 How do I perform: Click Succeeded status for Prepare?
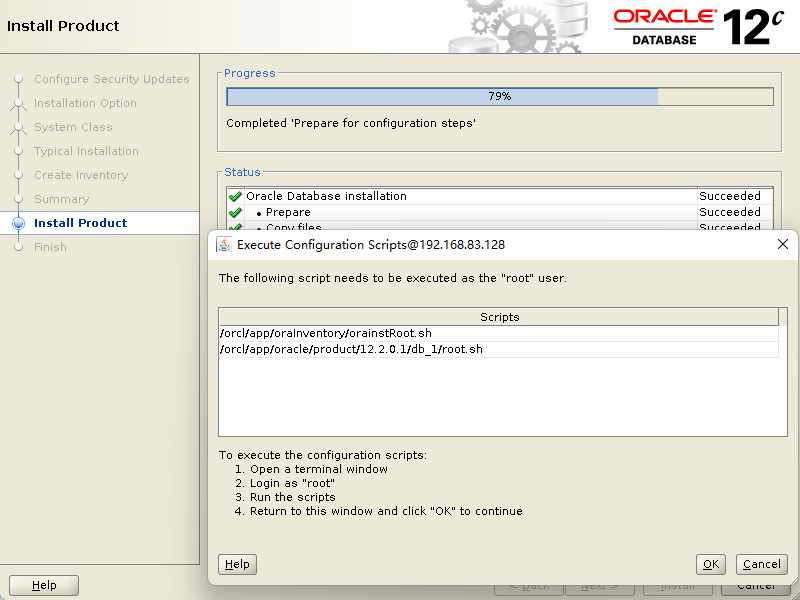(730, 212)
